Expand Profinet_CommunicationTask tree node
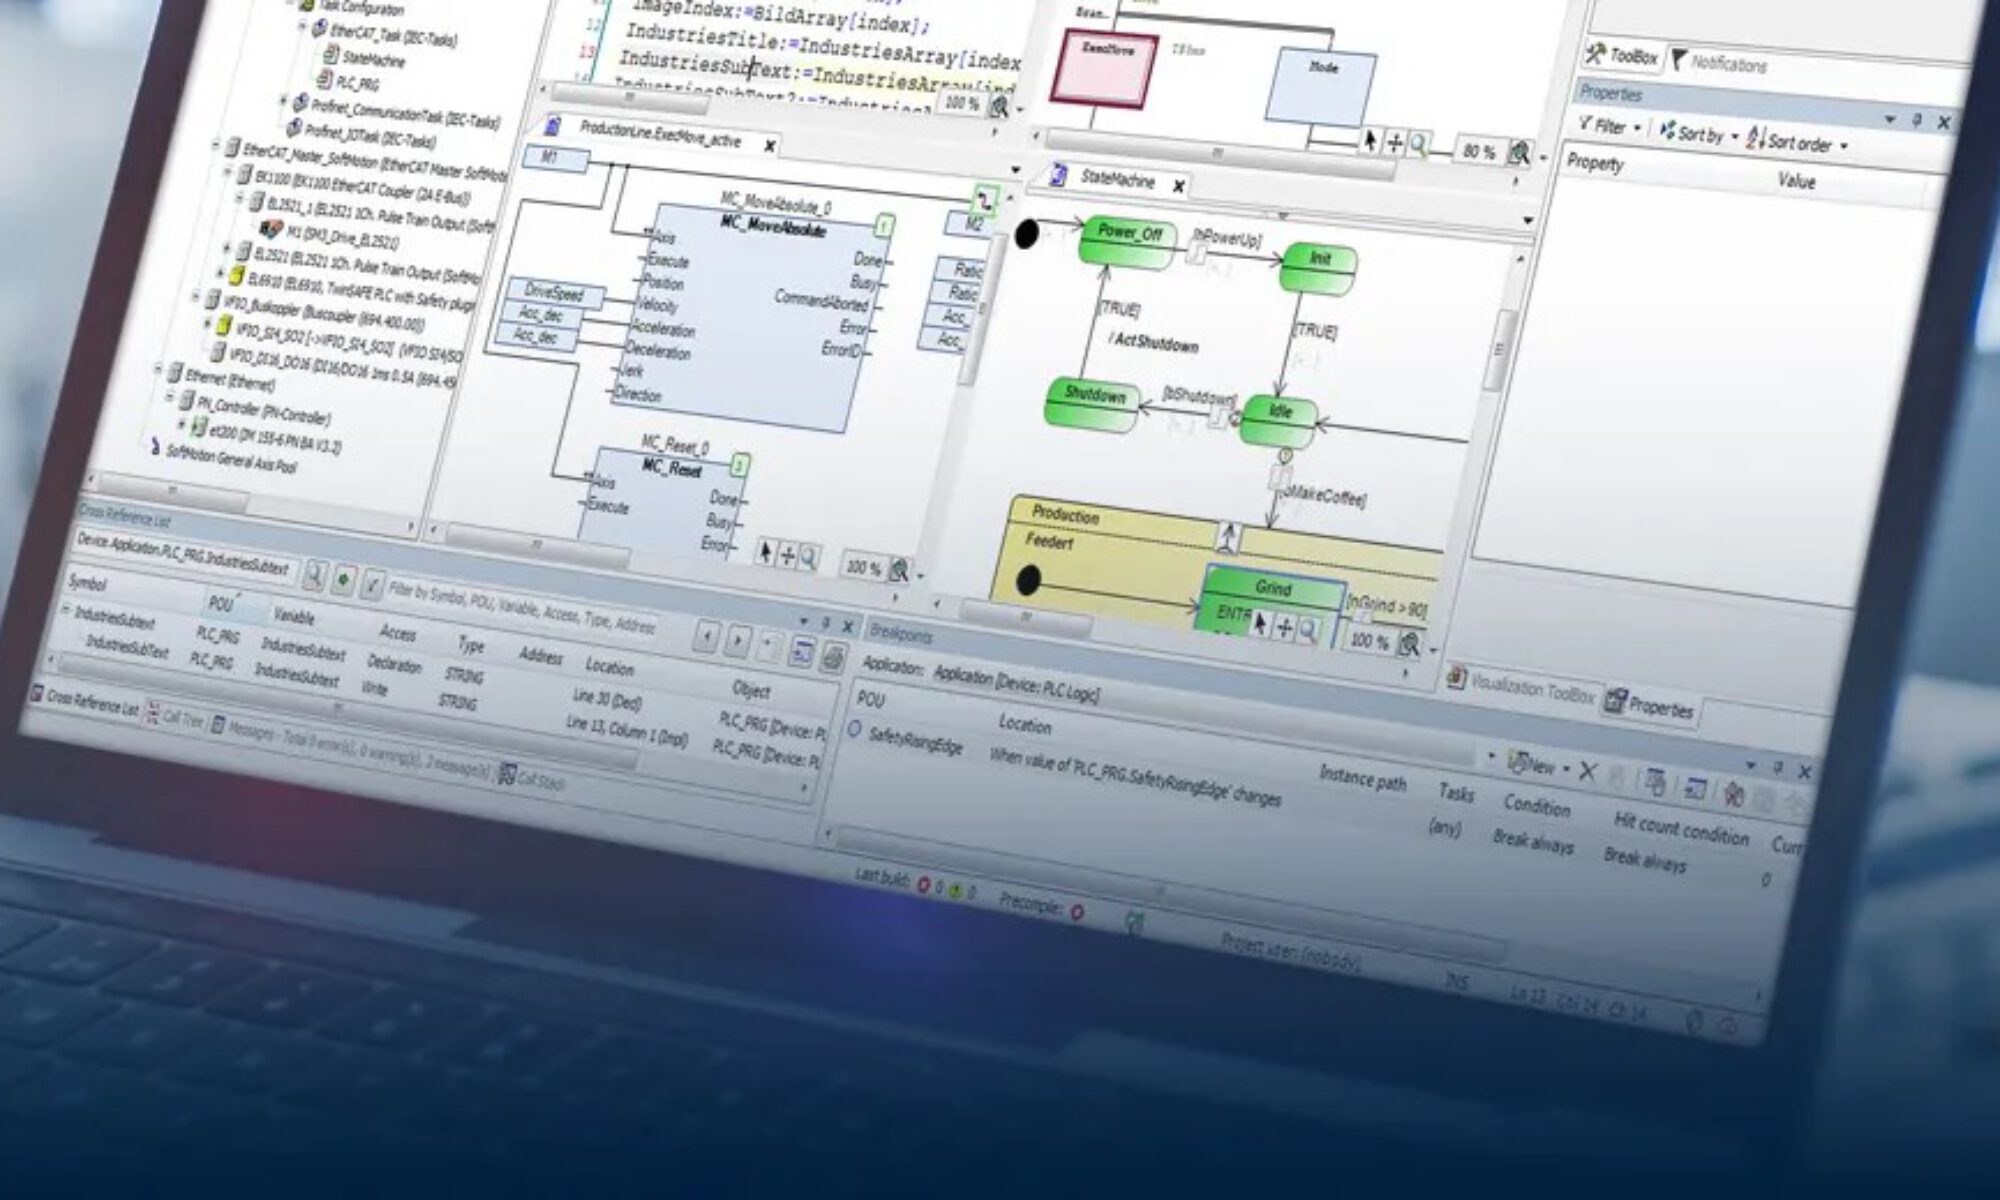 click(x=283, y=101)
